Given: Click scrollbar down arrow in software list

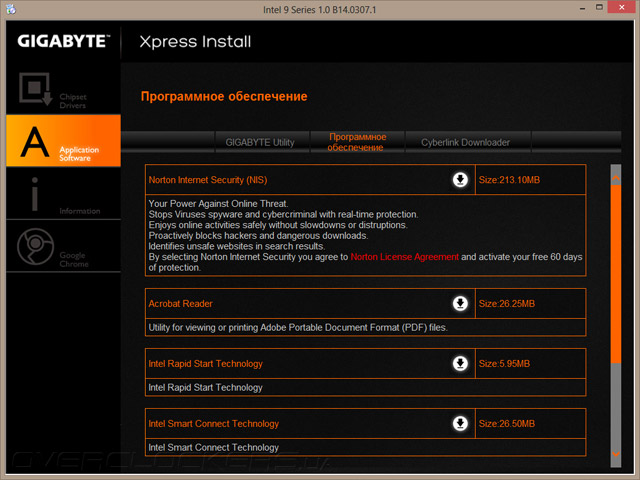Looking at the screenshot, I should pyautogui.click(x=616, y=454).
